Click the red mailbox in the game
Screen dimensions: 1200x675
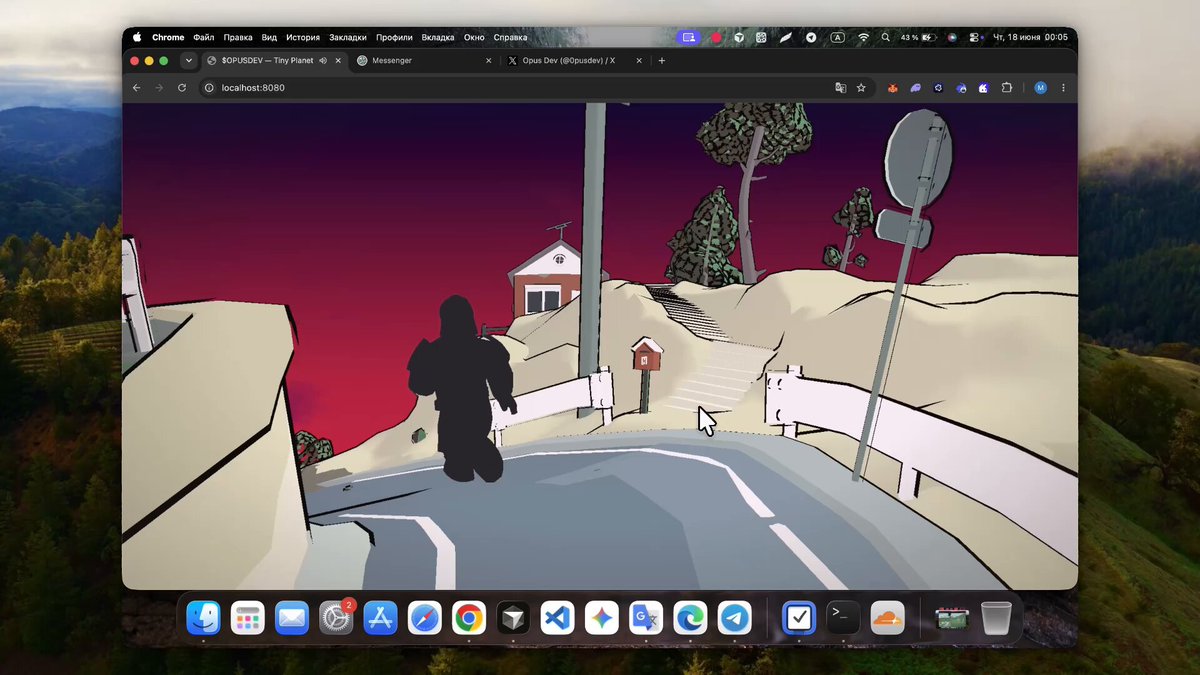[x=647, y=356]
